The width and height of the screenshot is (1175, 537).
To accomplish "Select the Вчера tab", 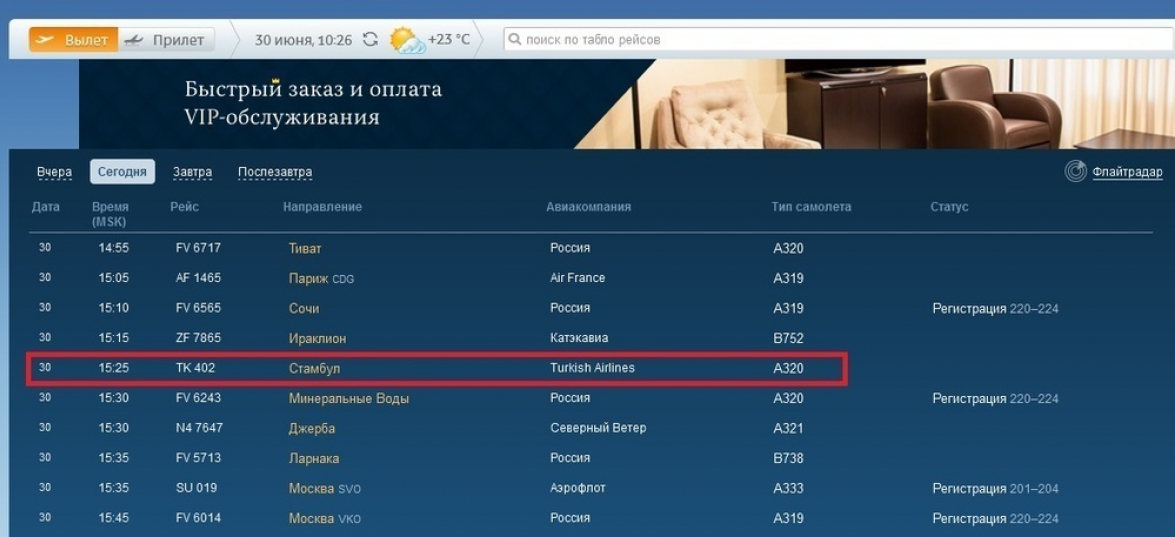I will tap(55, 172).
